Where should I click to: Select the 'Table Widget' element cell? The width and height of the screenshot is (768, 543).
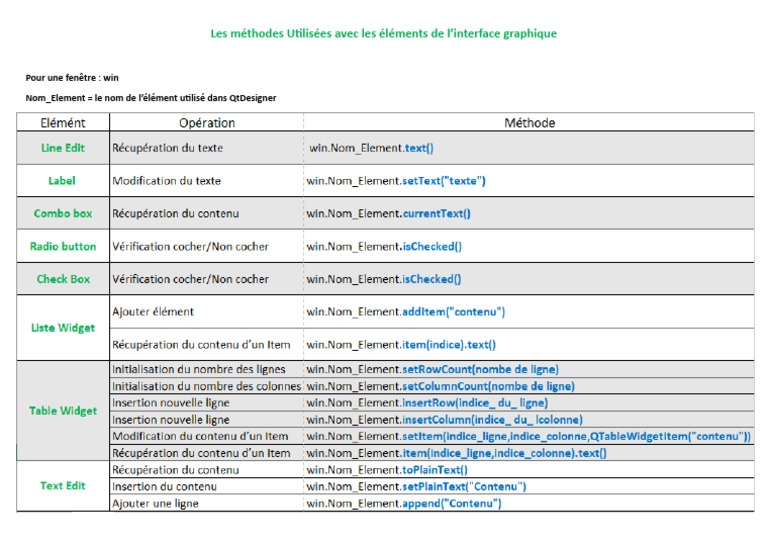[62, 411]
